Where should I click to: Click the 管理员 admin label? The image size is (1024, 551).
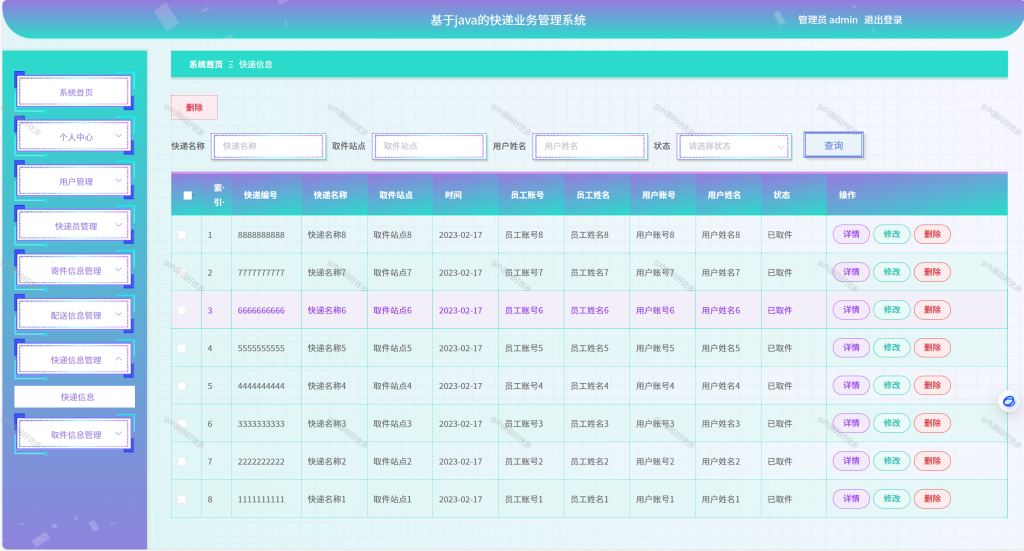[x=827, y=20]
